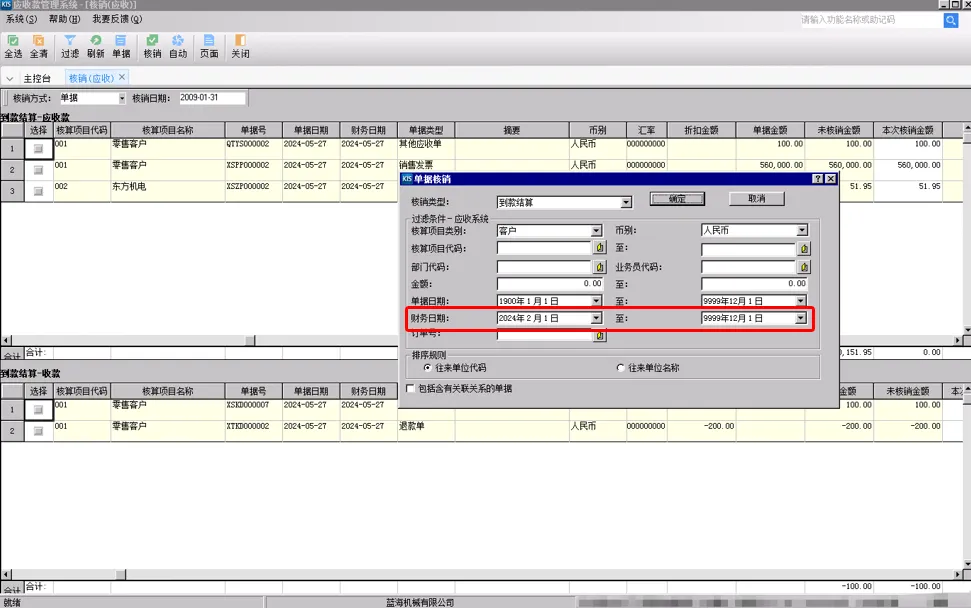
Task: Click 财务日期 column header in 收款 table
Action: click(368, 391)
